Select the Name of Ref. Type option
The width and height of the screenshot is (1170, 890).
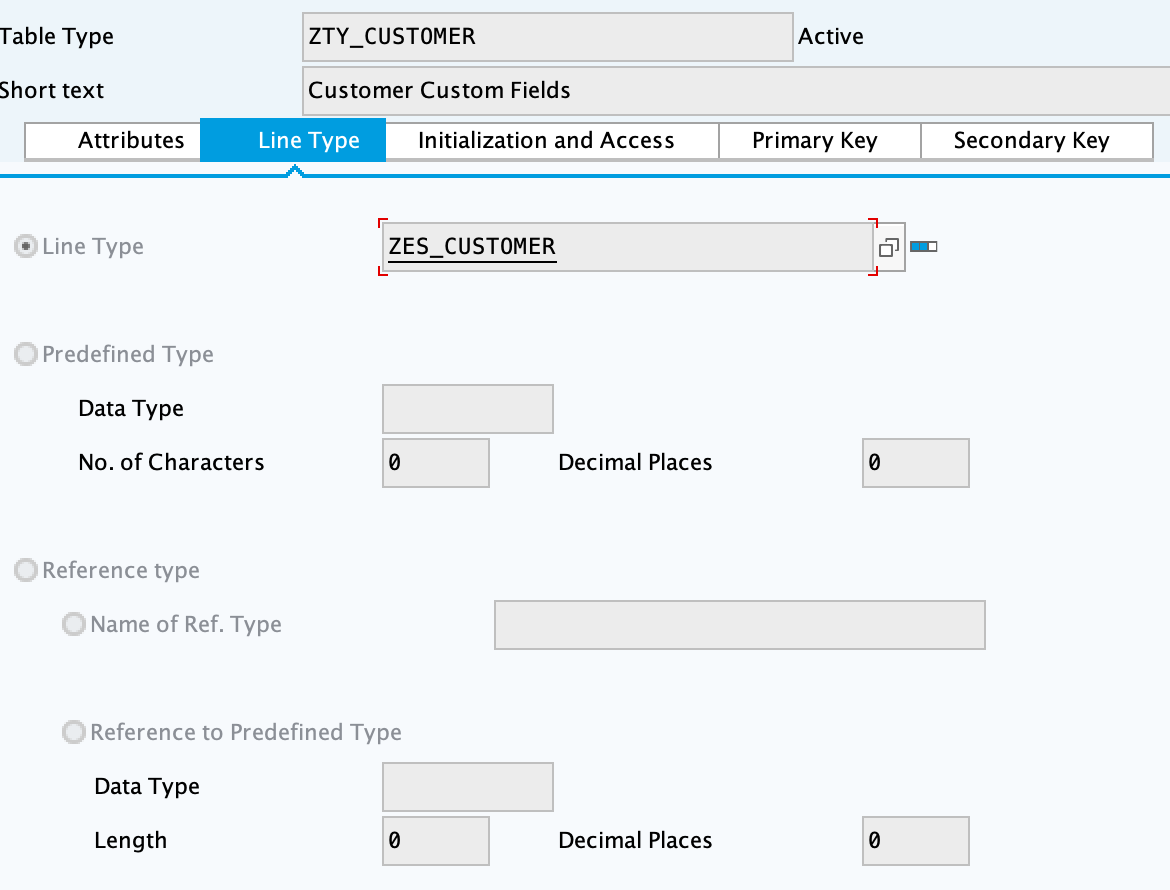pyautogui.click(x=73, y=625)
